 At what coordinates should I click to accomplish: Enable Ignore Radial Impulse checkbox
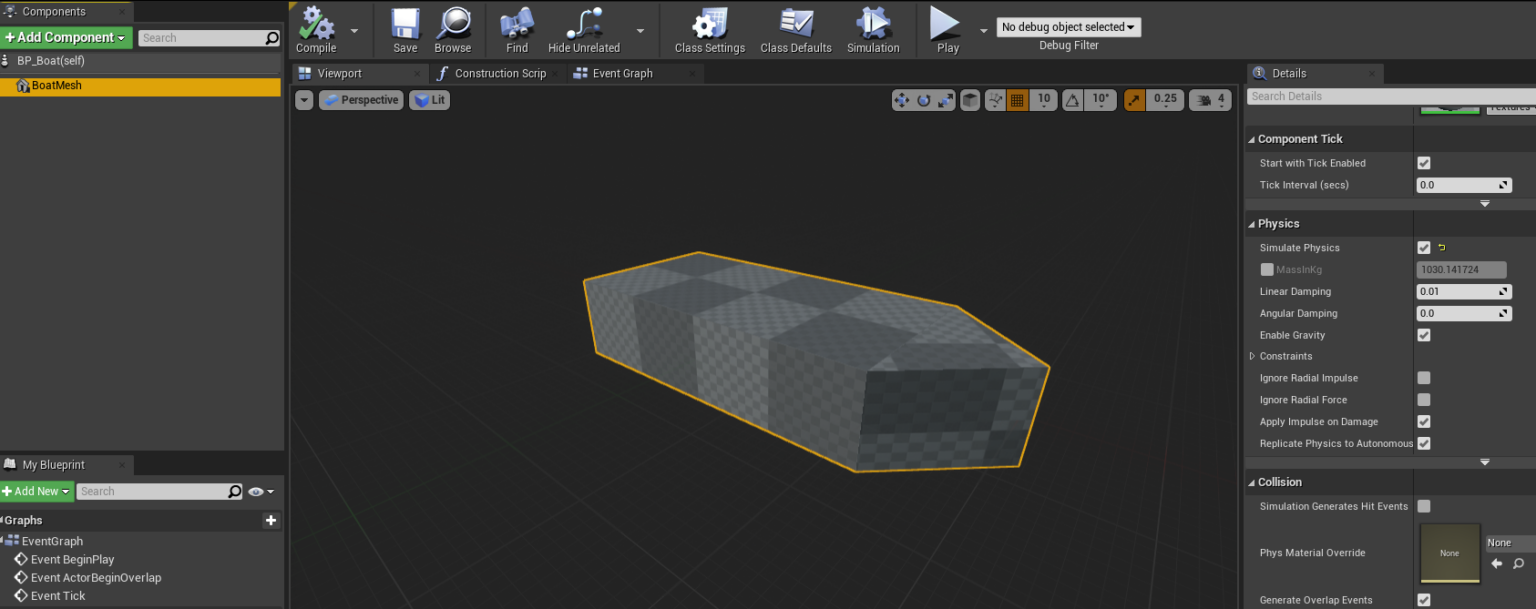pyautogui.click(x=1424, y=378)
